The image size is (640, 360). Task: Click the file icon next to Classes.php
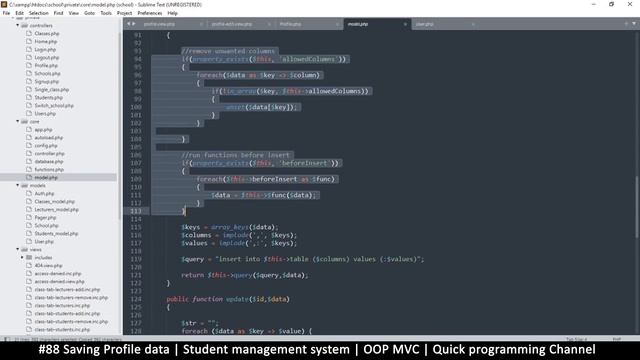point(29,33)
